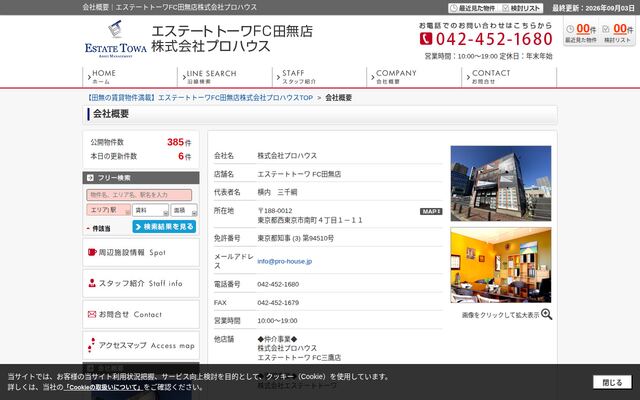Open the Cookie policy link in banner
This screenshot has height=400, width=640.
pyautogui.click(x=104, y=387)
